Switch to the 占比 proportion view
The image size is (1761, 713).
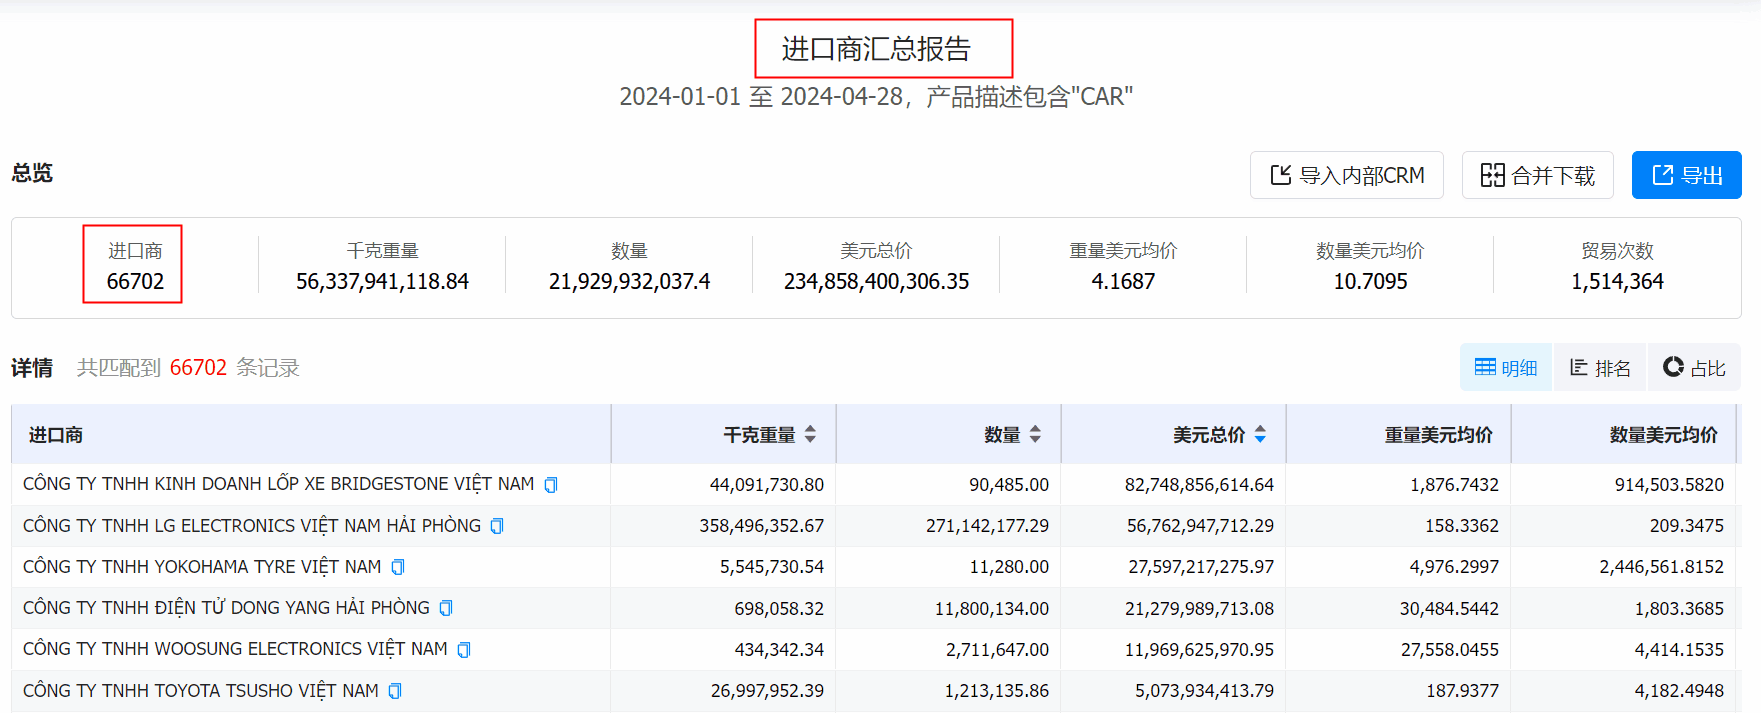click(1694, 368)
